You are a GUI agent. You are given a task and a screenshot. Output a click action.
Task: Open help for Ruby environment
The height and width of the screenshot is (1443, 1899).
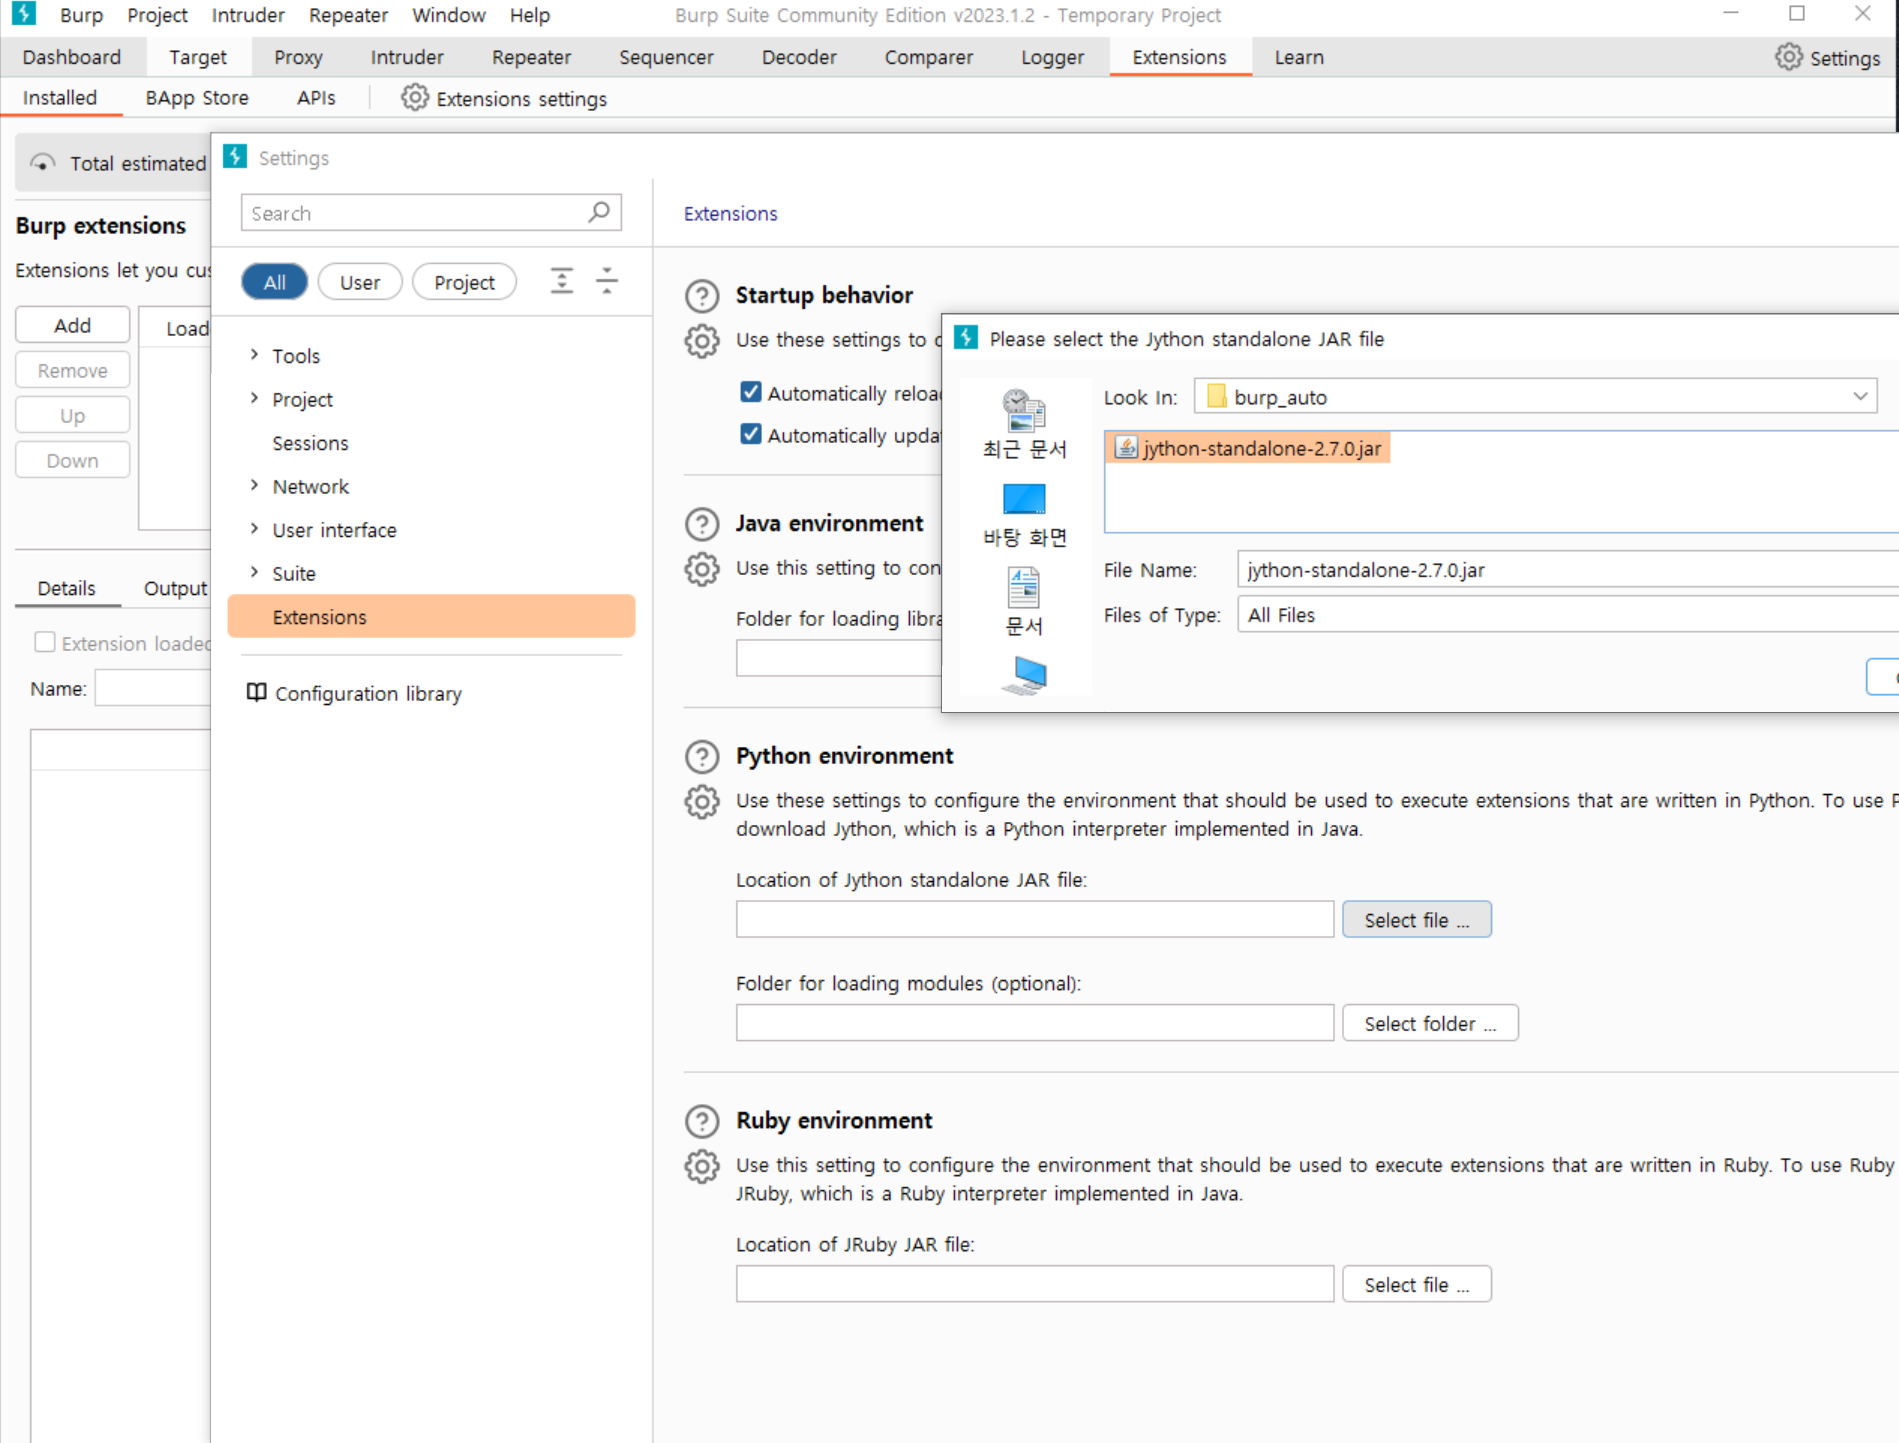tap(702, 1121)
